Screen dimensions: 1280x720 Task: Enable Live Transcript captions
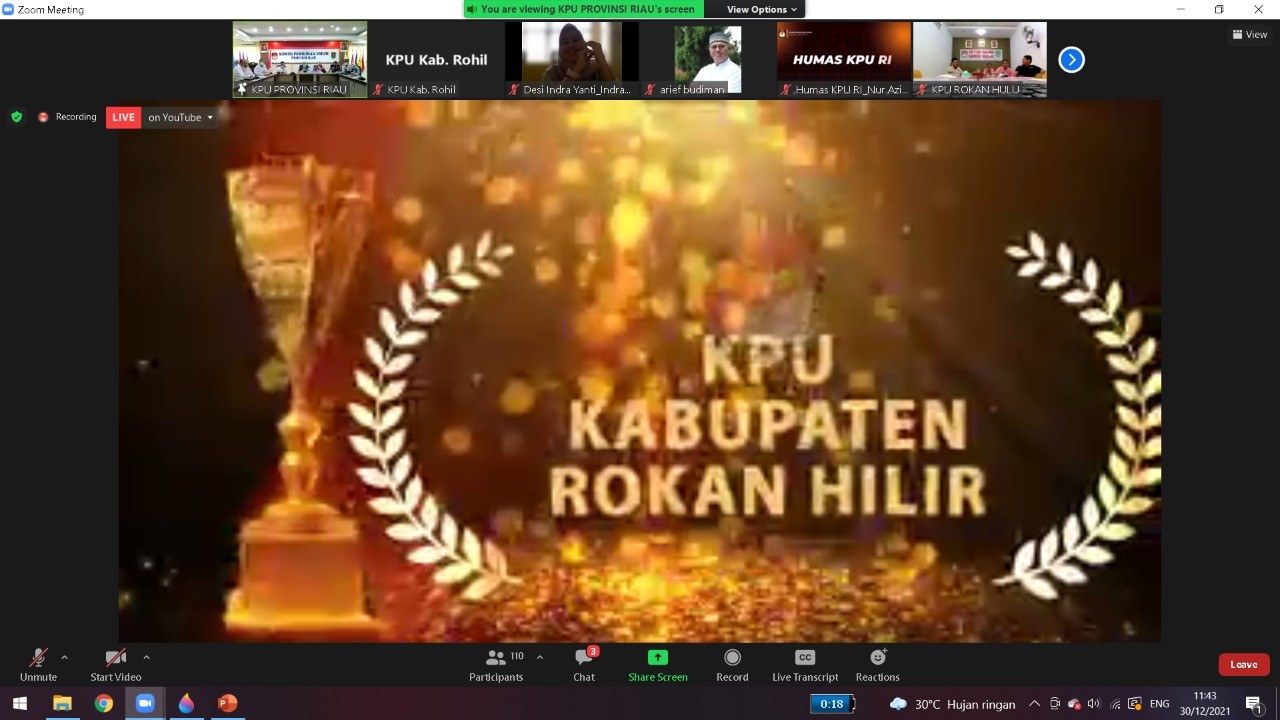click(804, 665)
